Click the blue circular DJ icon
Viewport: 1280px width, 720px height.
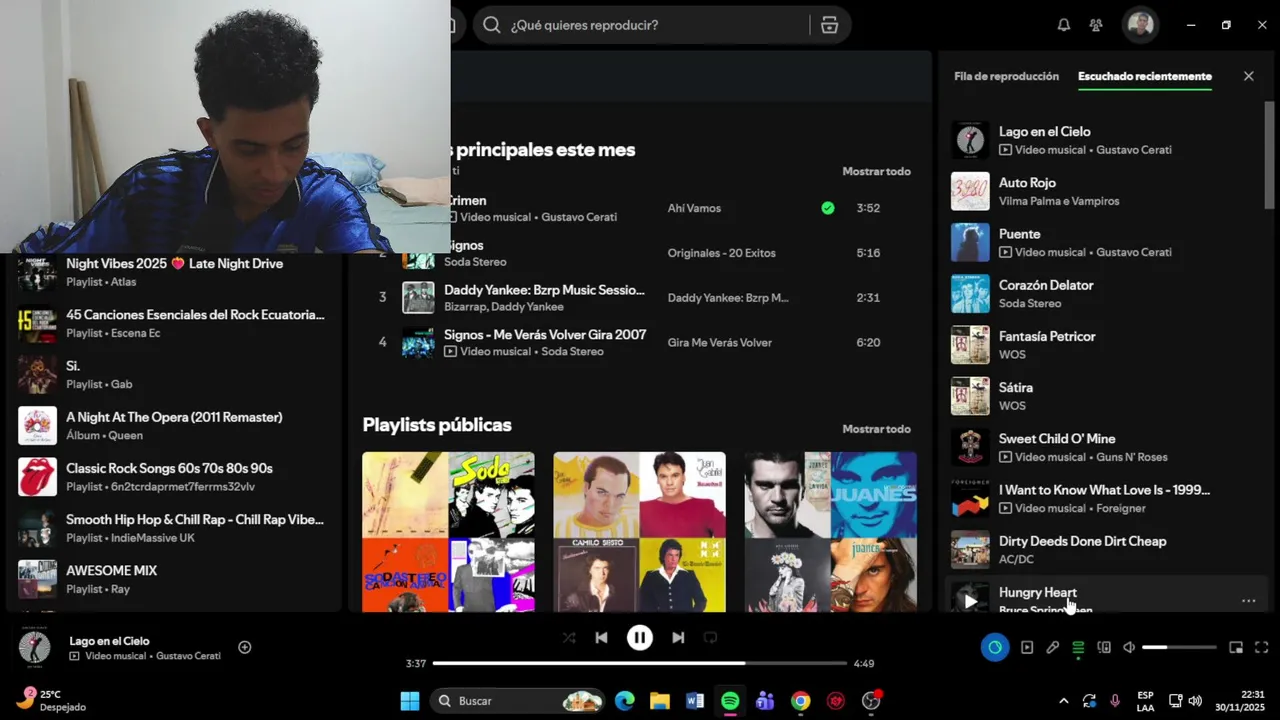[x=995, y=647]
